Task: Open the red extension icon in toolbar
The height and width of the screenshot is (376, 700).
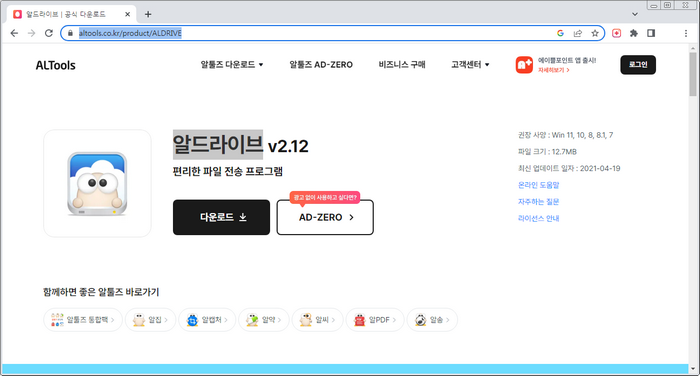Action: tap(617, 33)
